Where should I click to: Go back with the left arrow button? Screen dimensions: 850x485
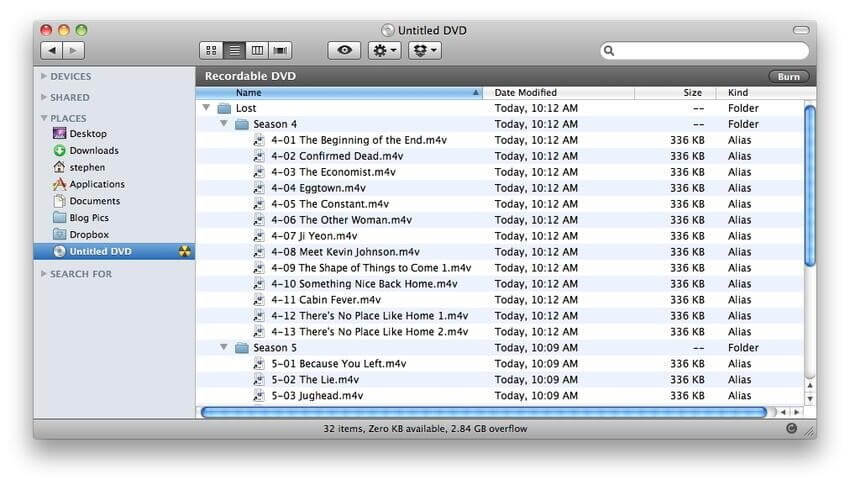[x=51, y=50]
